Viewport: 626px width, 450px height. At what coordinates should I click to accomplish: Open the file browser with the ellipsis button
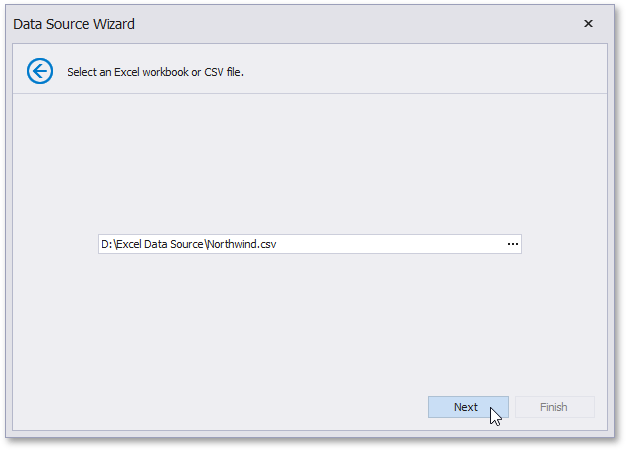pyautogui.click(x=512, y=244)
